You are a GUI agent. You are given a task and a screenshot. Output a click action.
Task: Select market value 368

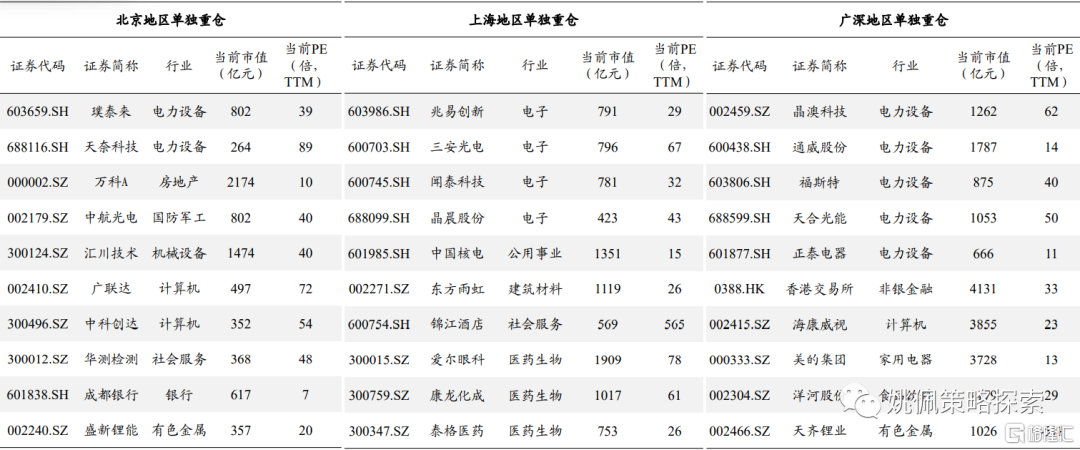coord(240,360)
